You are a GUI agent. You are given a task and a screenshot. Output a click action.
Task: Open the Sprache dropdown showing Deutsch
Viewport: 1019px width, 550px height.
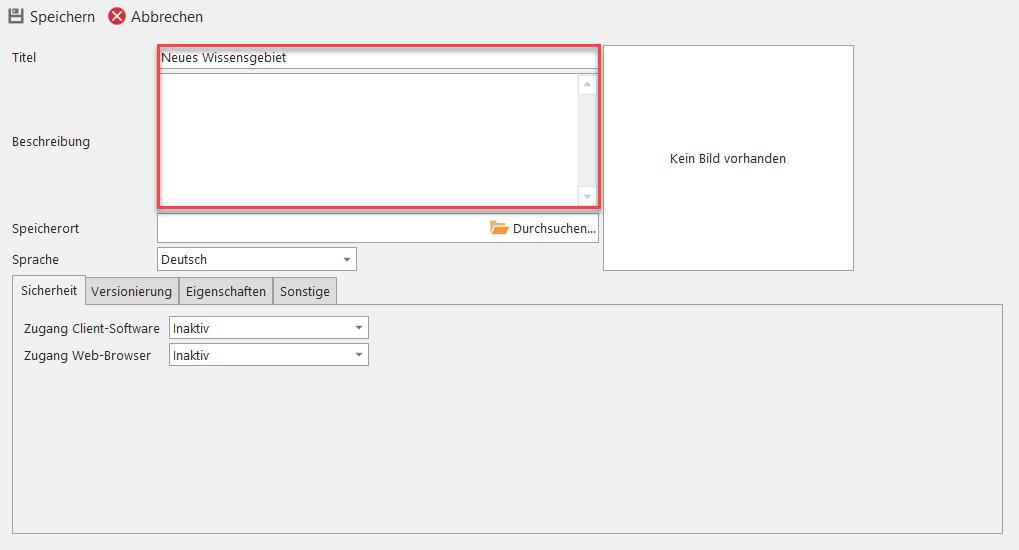pos(257,259)
